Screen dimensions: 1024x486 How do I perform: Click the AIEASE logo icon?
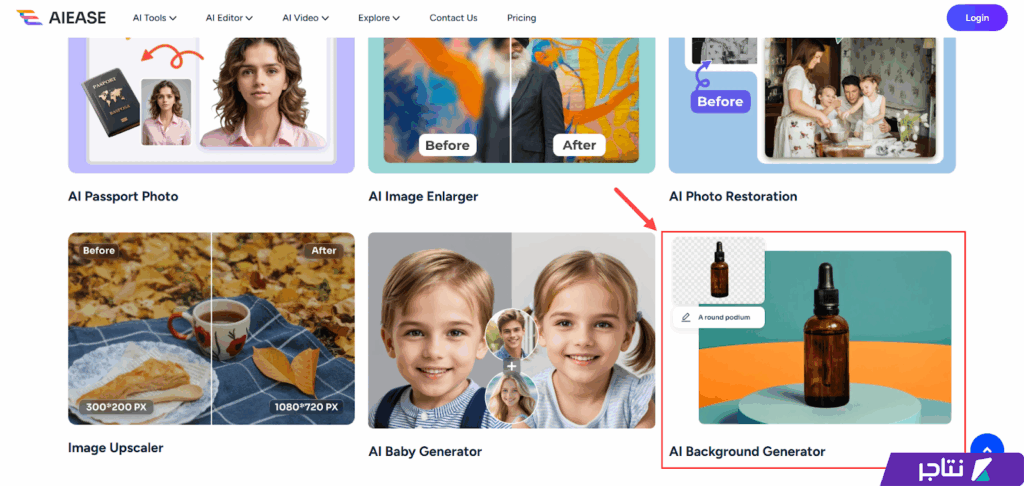pyautogui.click(x=28, y=17)
